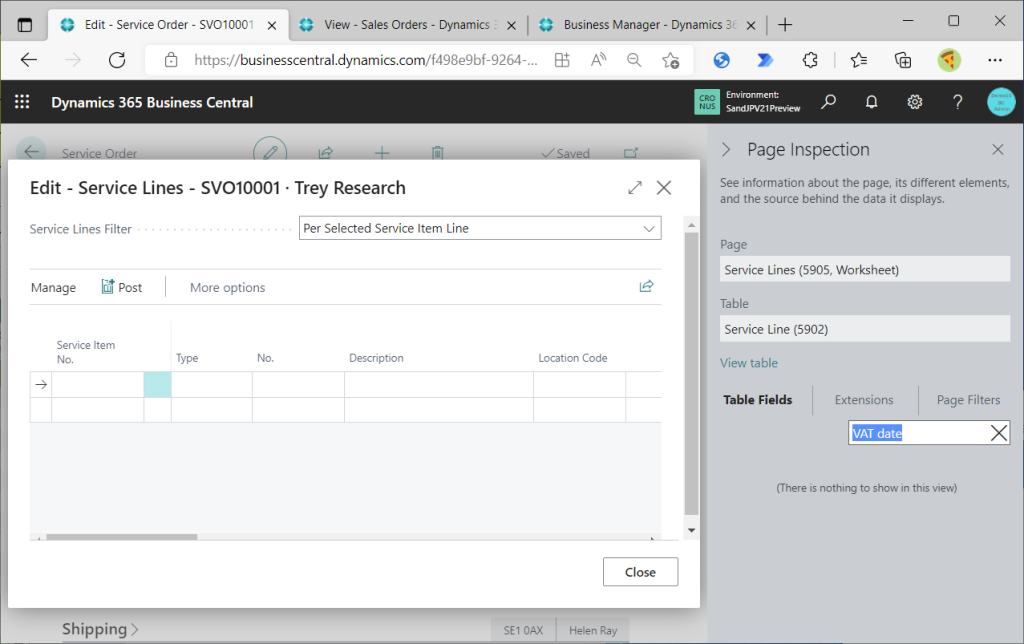The height and width of the screenshot is (644, 1024).
Task: Open browser Collections icon
Action: [903, 60]
